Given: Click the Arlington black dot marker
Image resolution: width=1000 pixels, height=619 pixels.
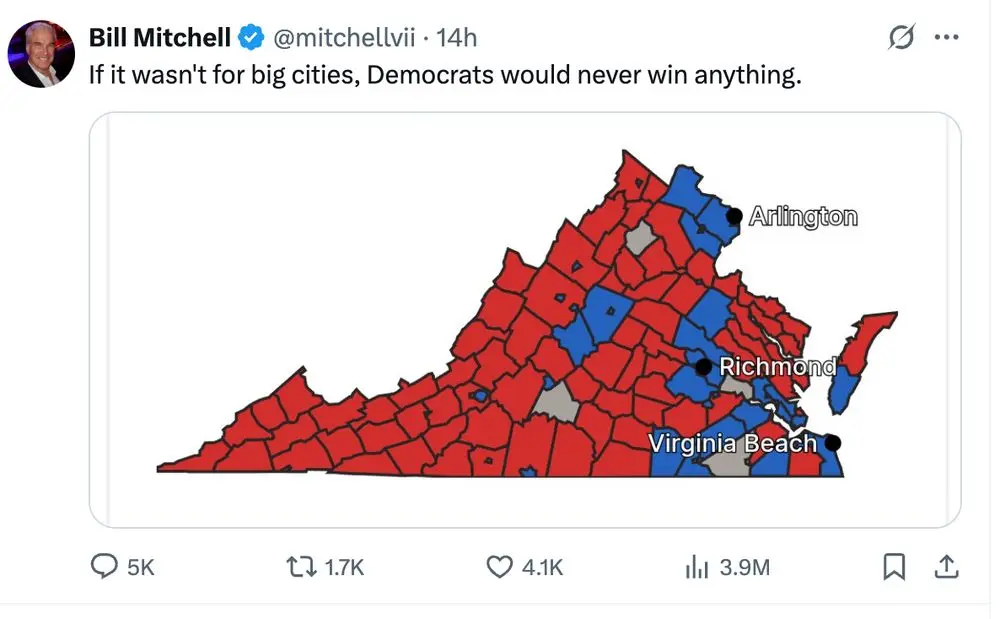Looking at the screenshot, I should tap(735, 215).
